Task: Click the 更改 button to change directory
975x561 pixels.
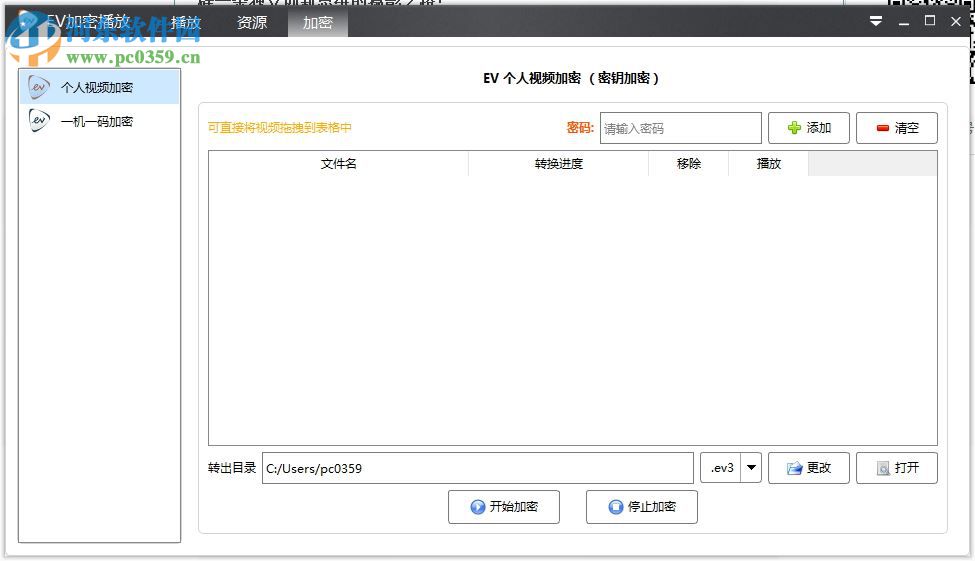Action: point(808,468)
